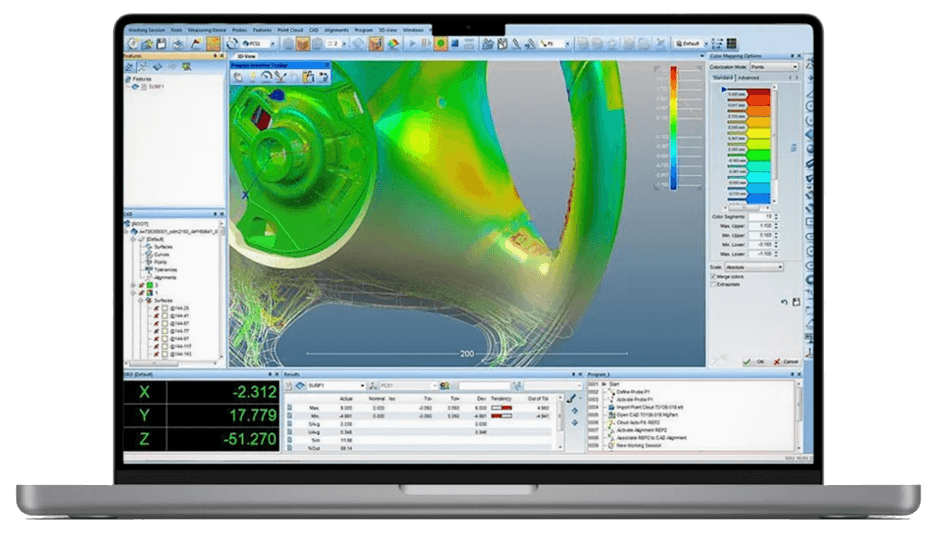Switch to the Advanced tab in Color Mapping
Viewport: 930px width, 535px height.
tap(748, 77)
